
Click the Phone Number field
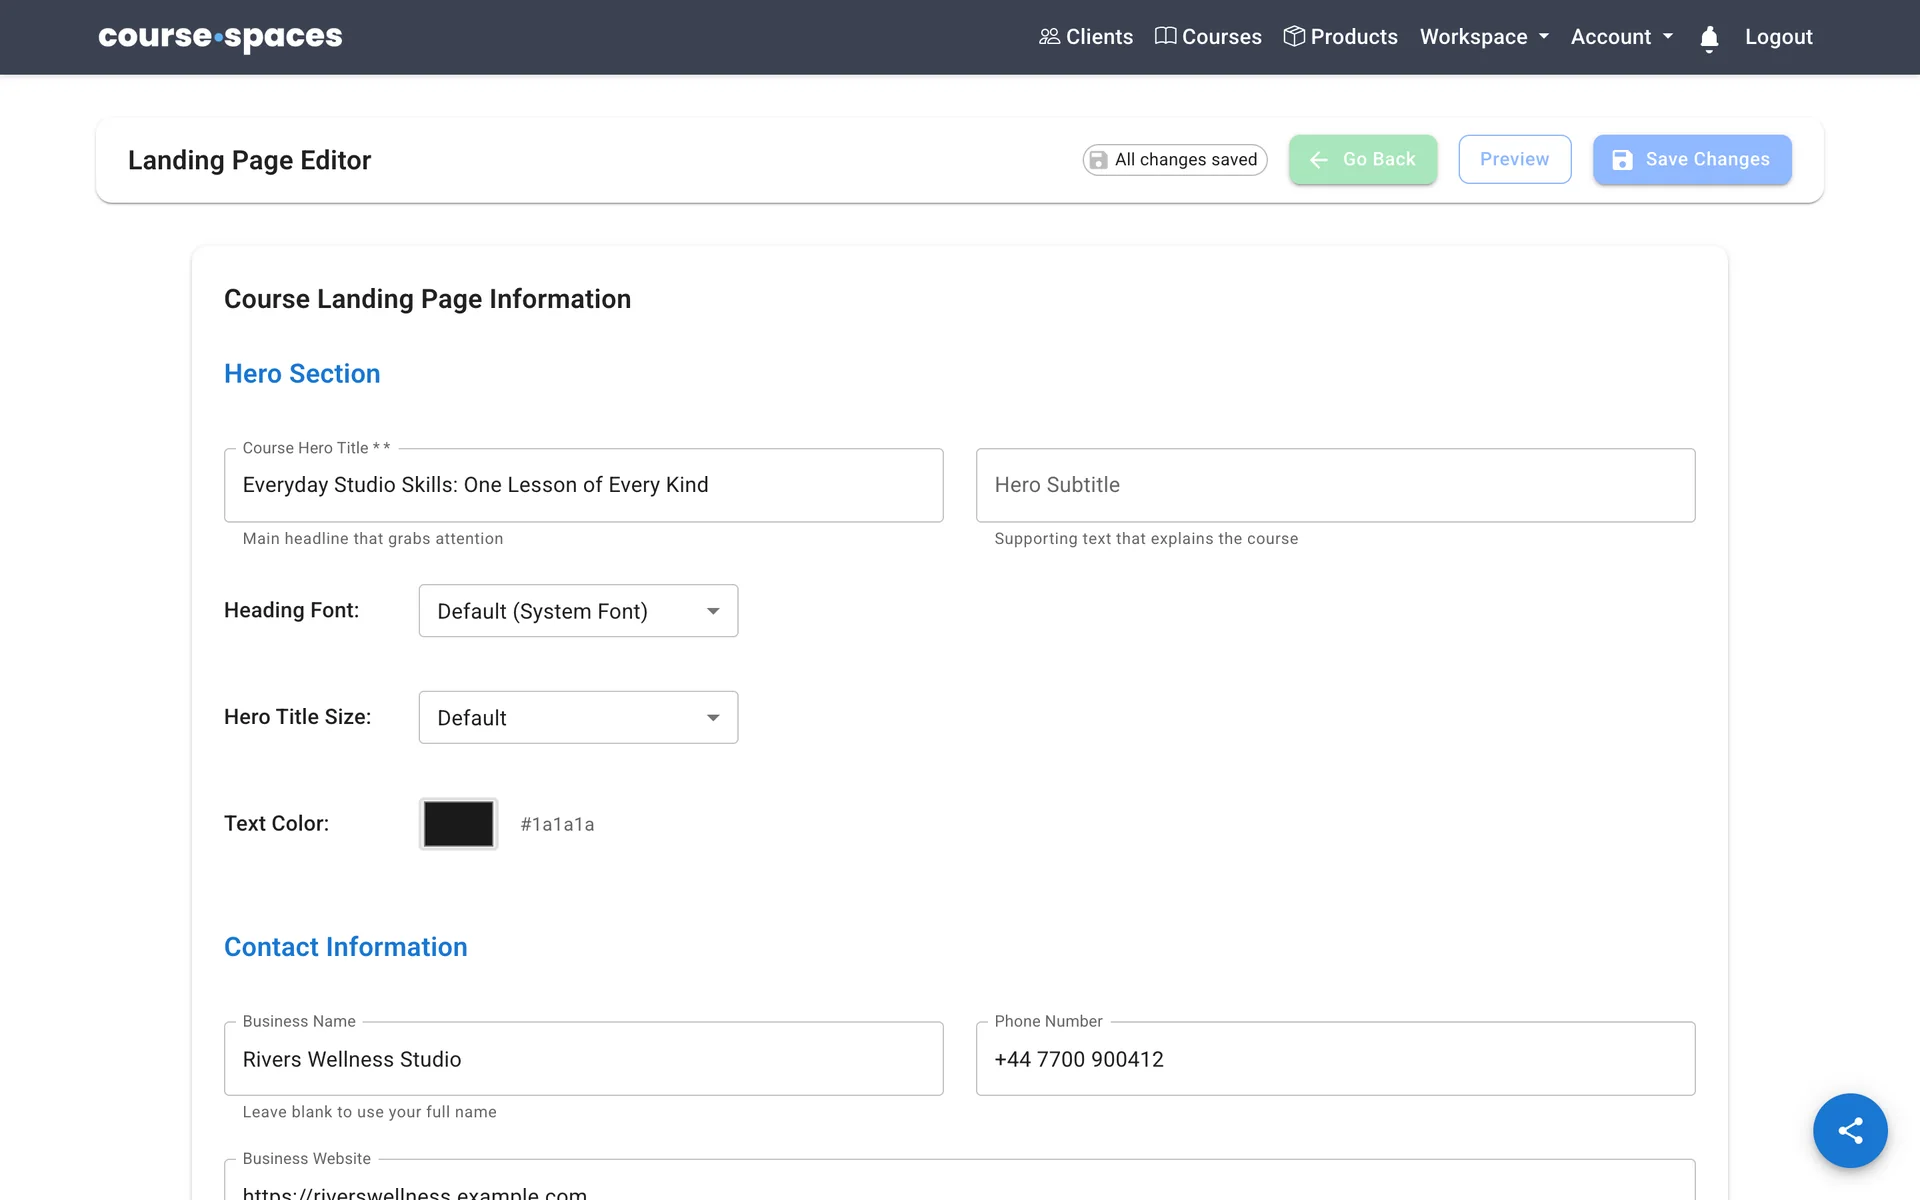(x=1335, y=1059)
